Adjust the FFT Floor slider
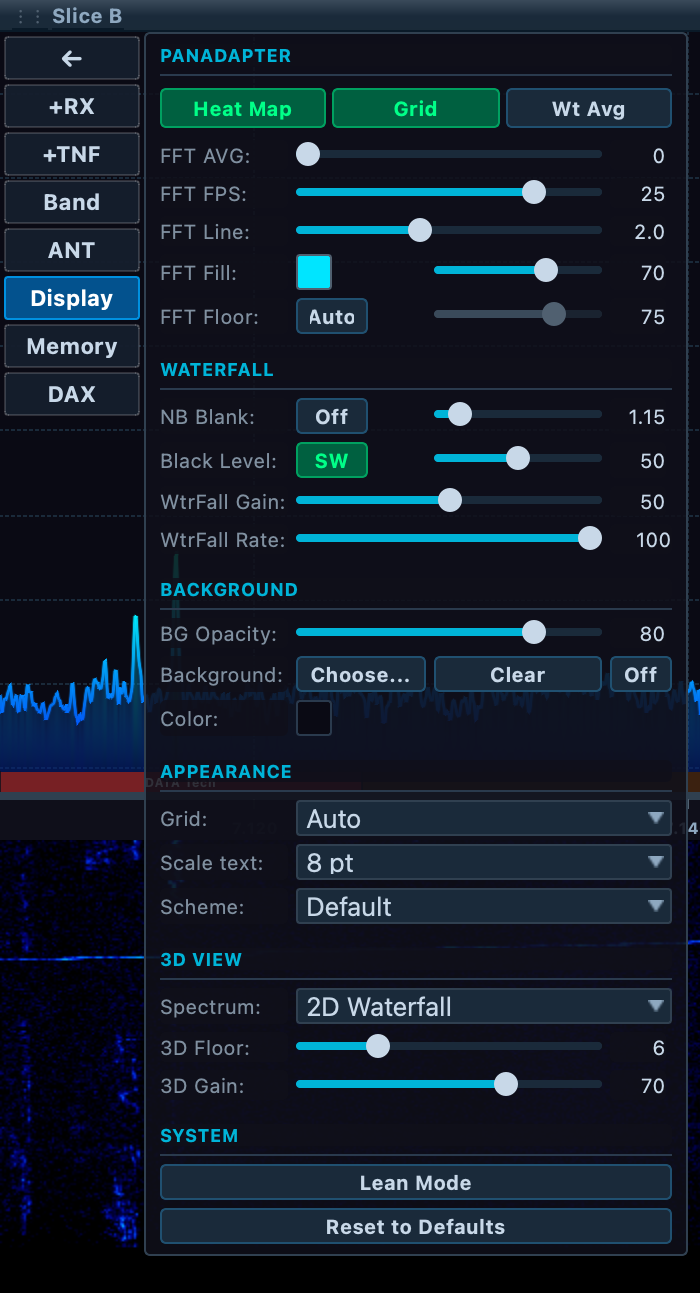The image size is (700, 1293). click(518, 315)
